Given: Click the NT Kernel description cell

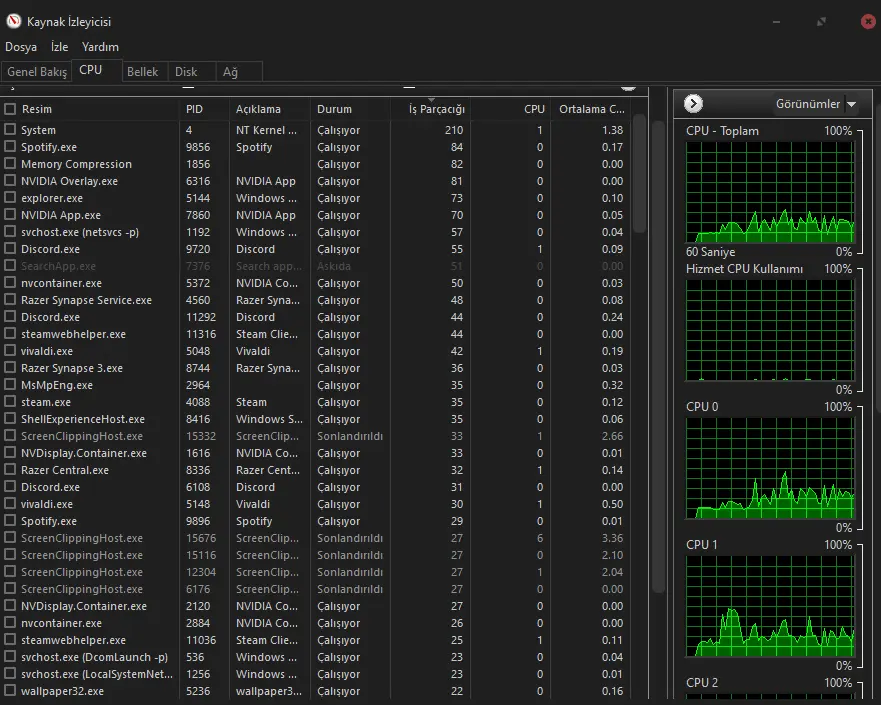Looking at the screenshot, I should [x=266, y=130].
